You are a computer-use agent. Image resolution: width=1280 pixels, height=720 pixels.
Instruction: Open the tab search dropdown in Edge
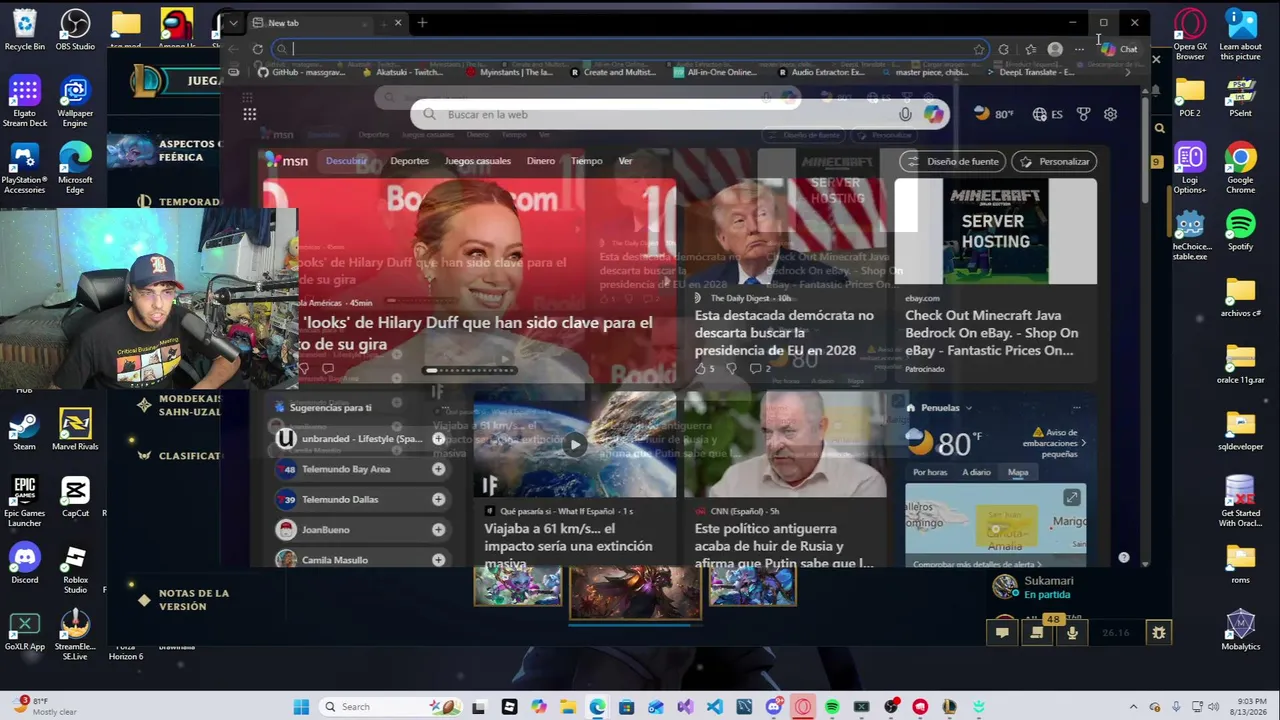[x=233, y=23]
